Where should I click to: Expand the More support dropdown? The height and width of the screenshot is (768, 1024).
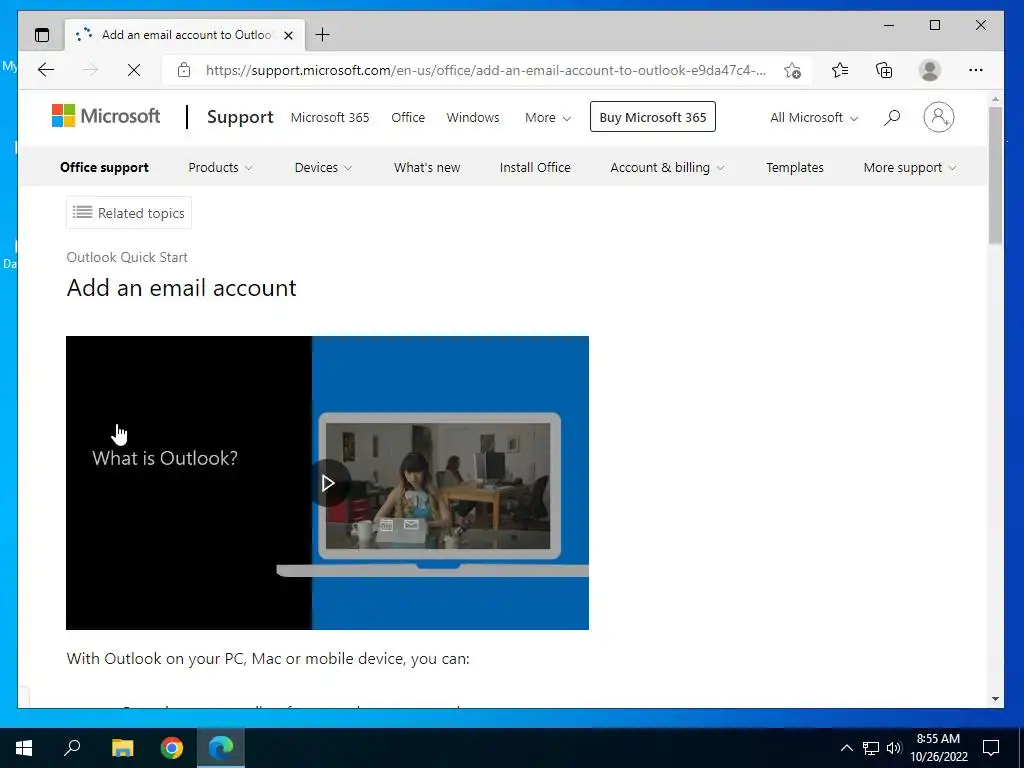pyautogui.click(x=910, y=167)
